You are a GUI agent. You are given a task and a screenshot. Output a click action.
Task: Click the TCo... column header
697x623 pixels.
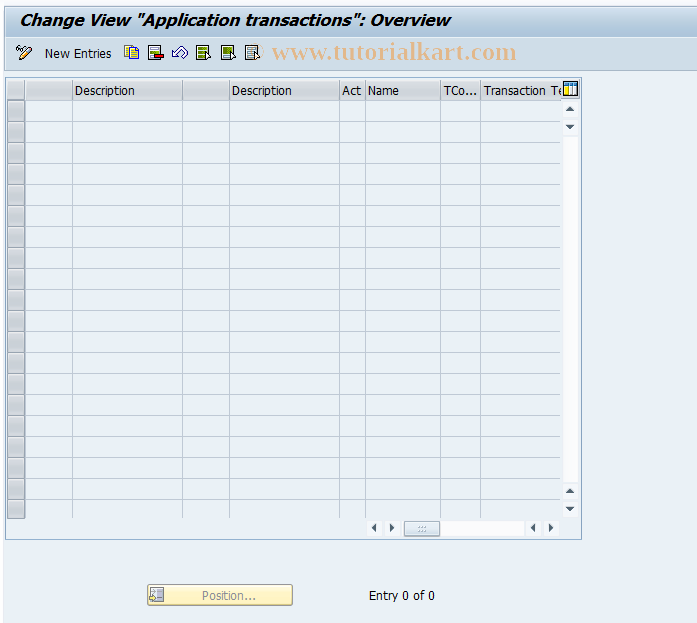(x=460, y=91)
